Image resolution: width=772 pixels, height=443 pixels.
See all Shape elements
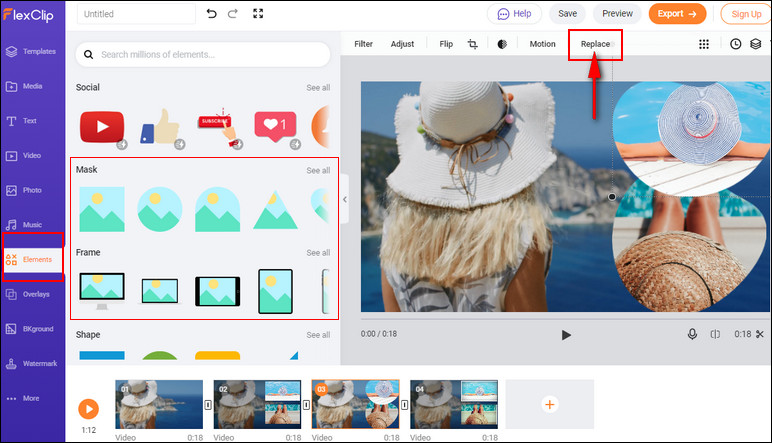coord(318,335)
